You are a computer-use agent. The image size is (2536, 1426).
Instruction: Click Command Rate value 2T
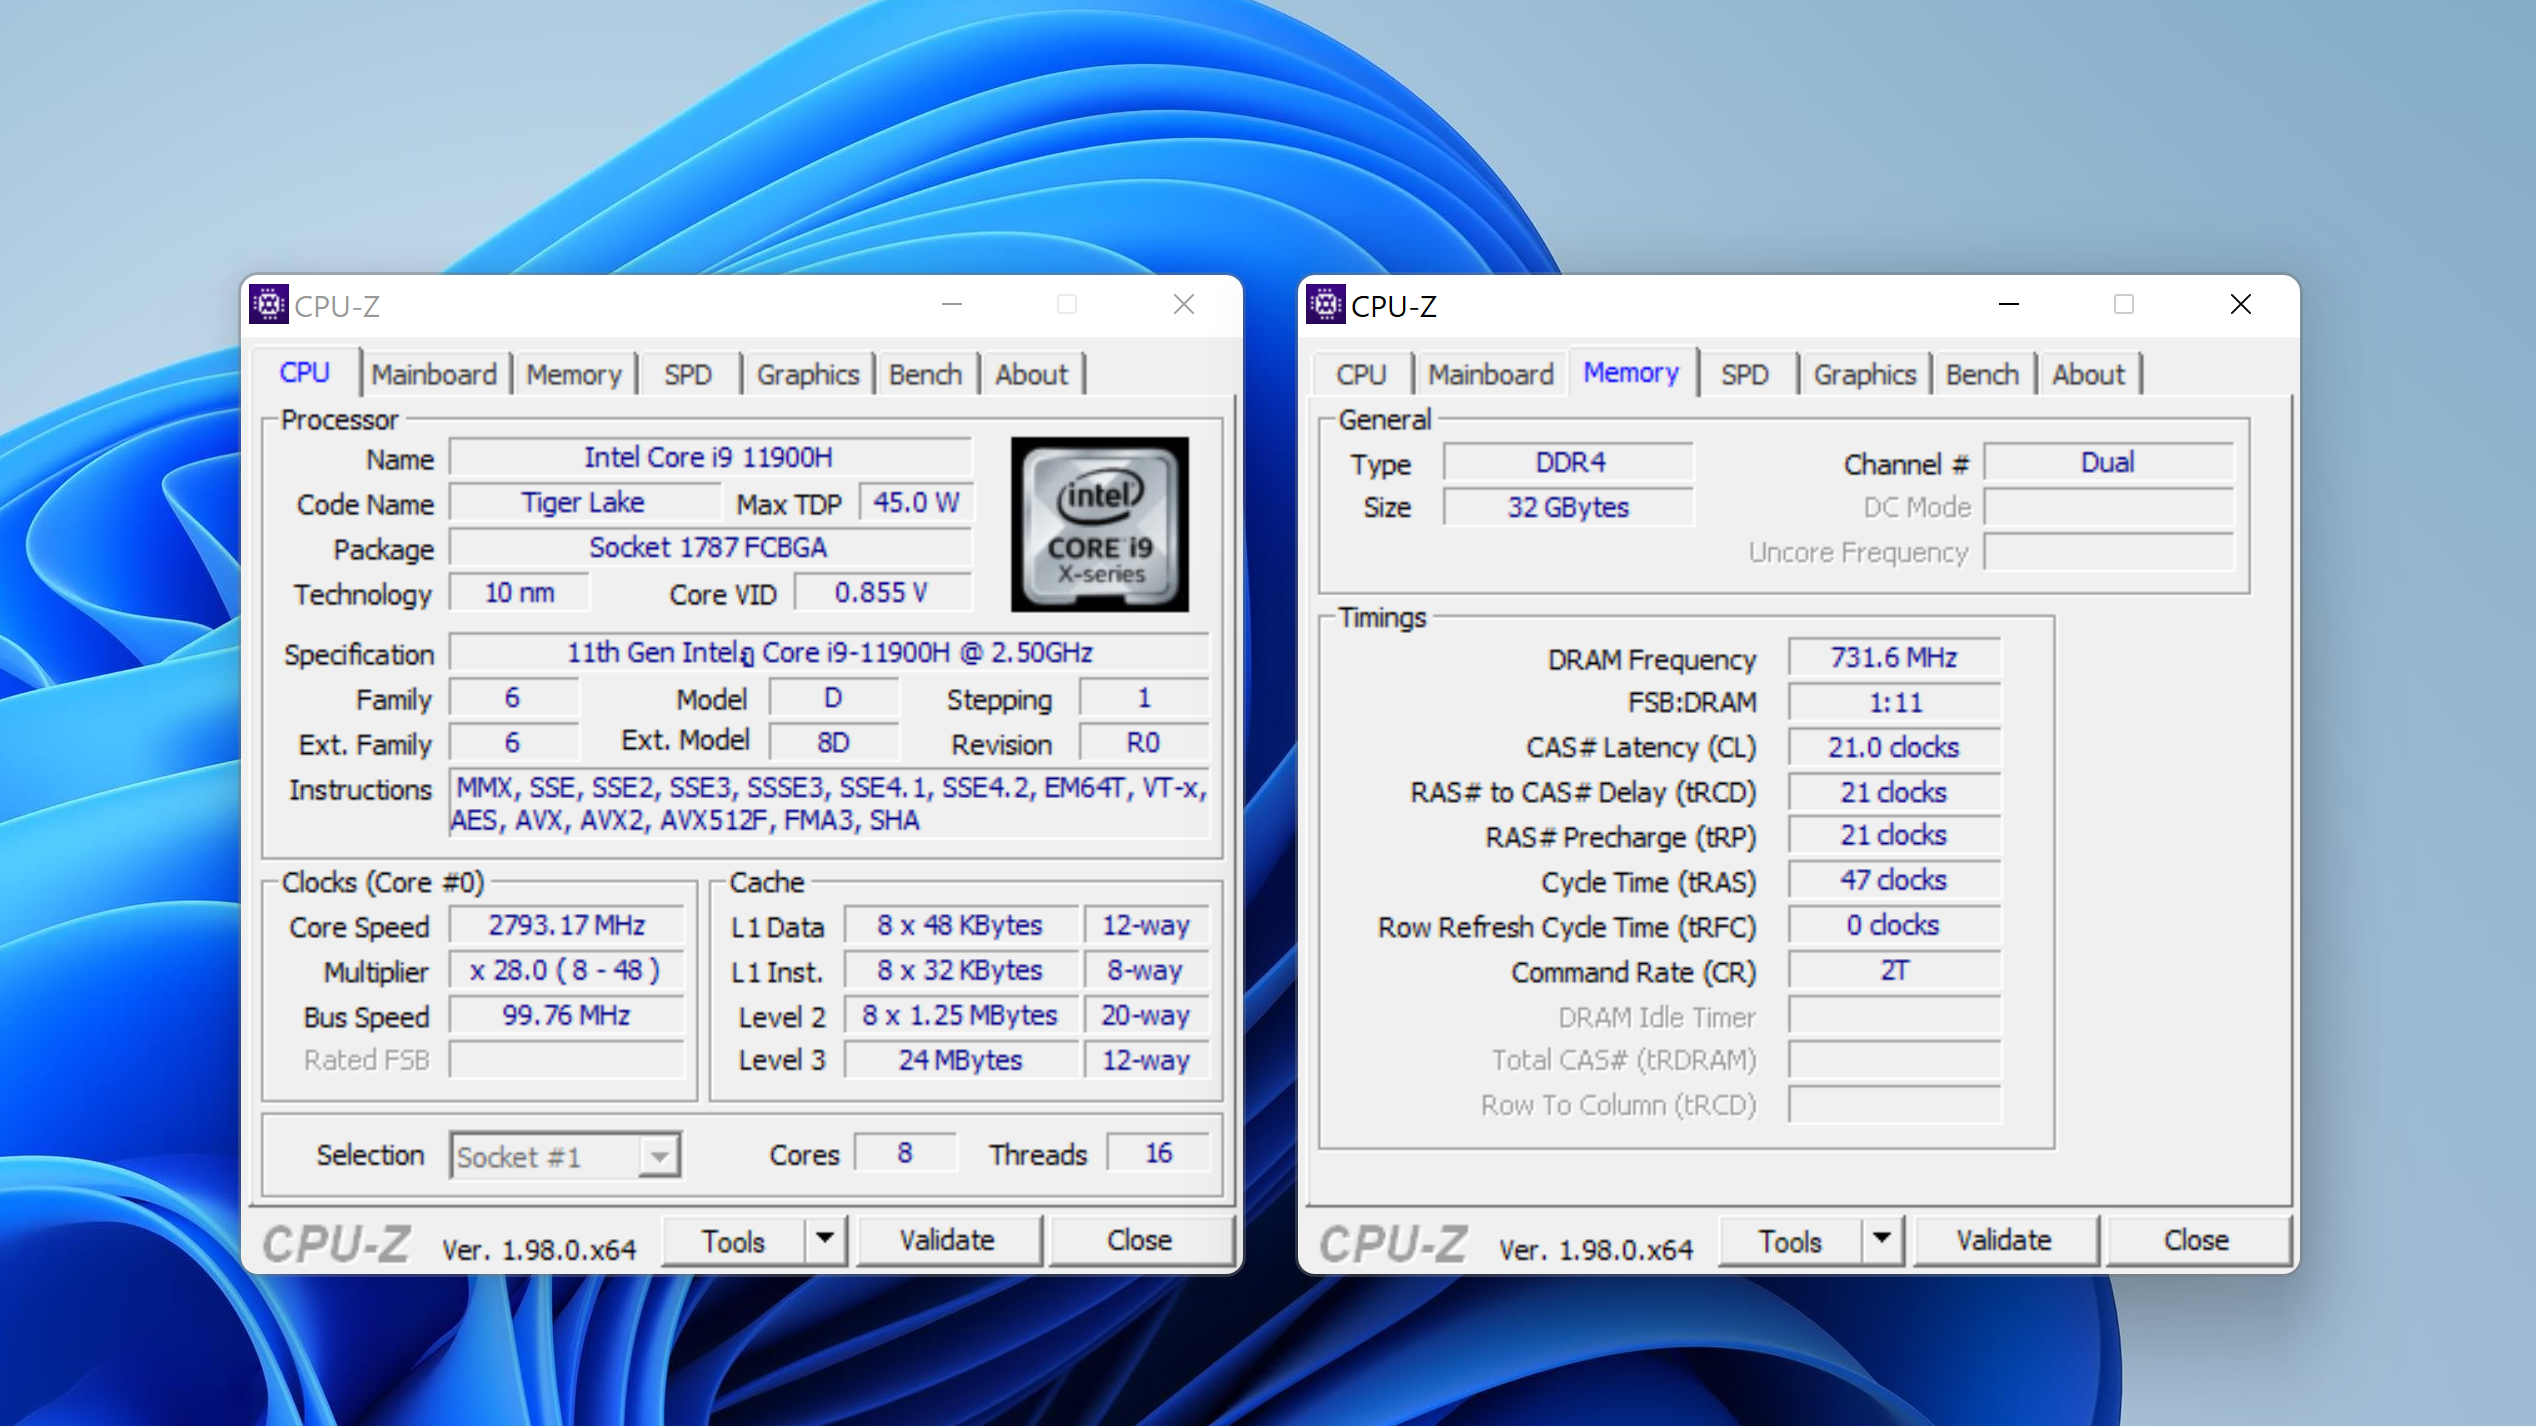(1894, 970)
